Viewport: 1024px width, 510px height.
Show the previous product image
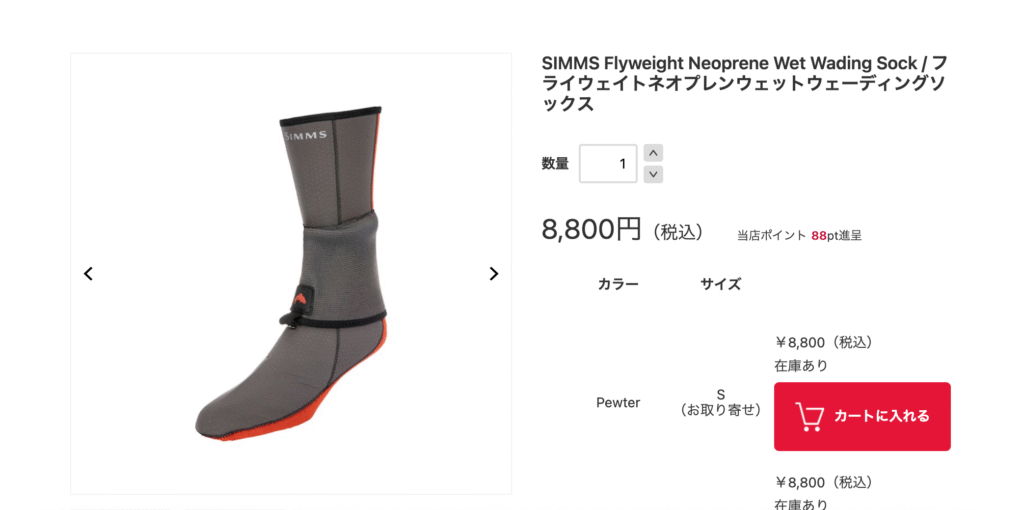click(88, 274)
